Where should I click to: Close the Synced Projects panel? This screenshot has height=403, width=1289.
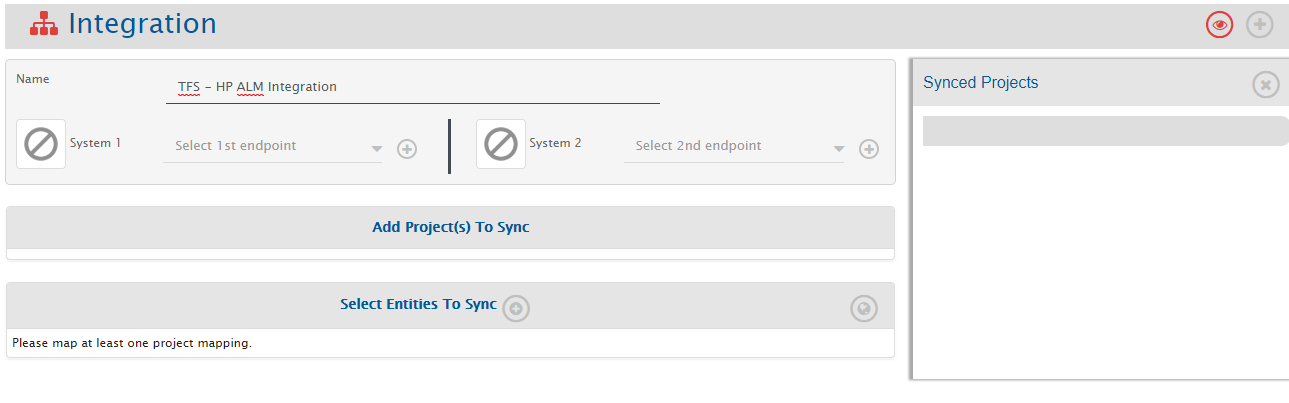tap(1265, 85)
